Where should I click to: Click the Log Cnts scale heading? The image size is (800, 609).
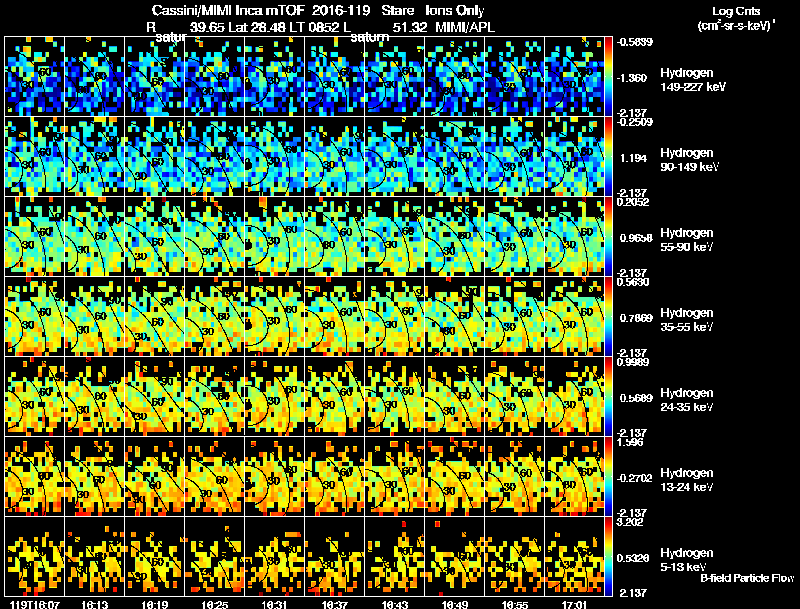(x=736, y=11)
